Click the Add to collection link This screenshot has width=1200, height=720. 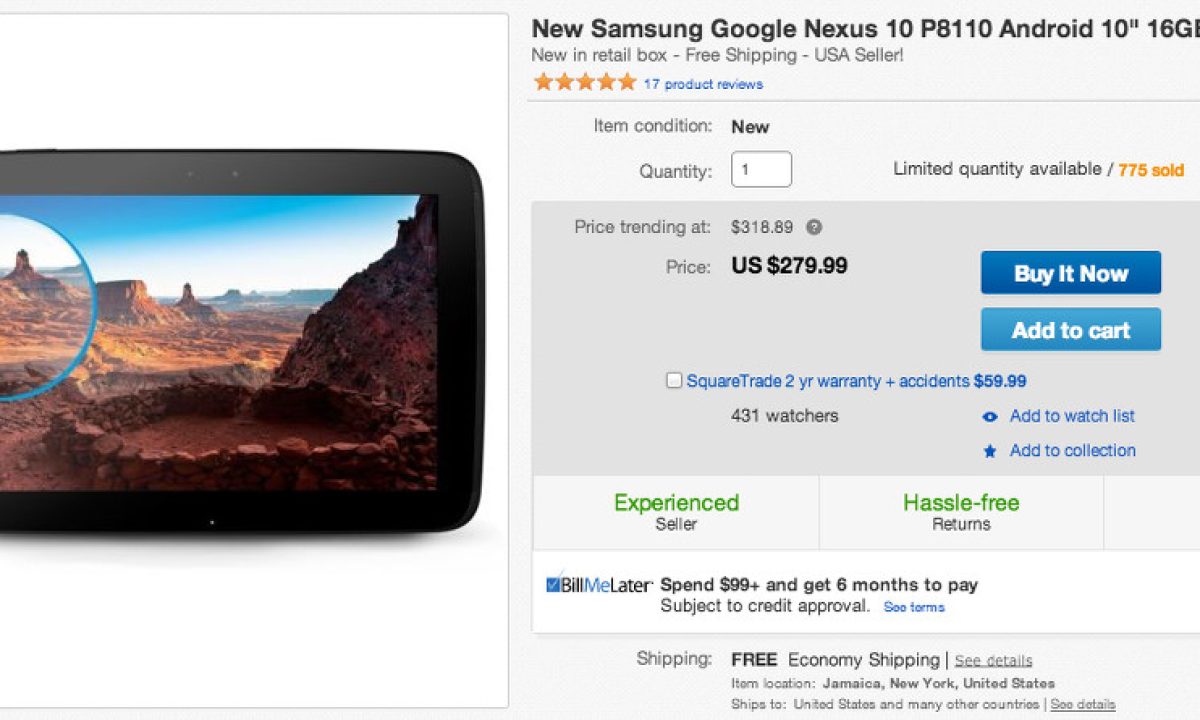pos(1072,450)
